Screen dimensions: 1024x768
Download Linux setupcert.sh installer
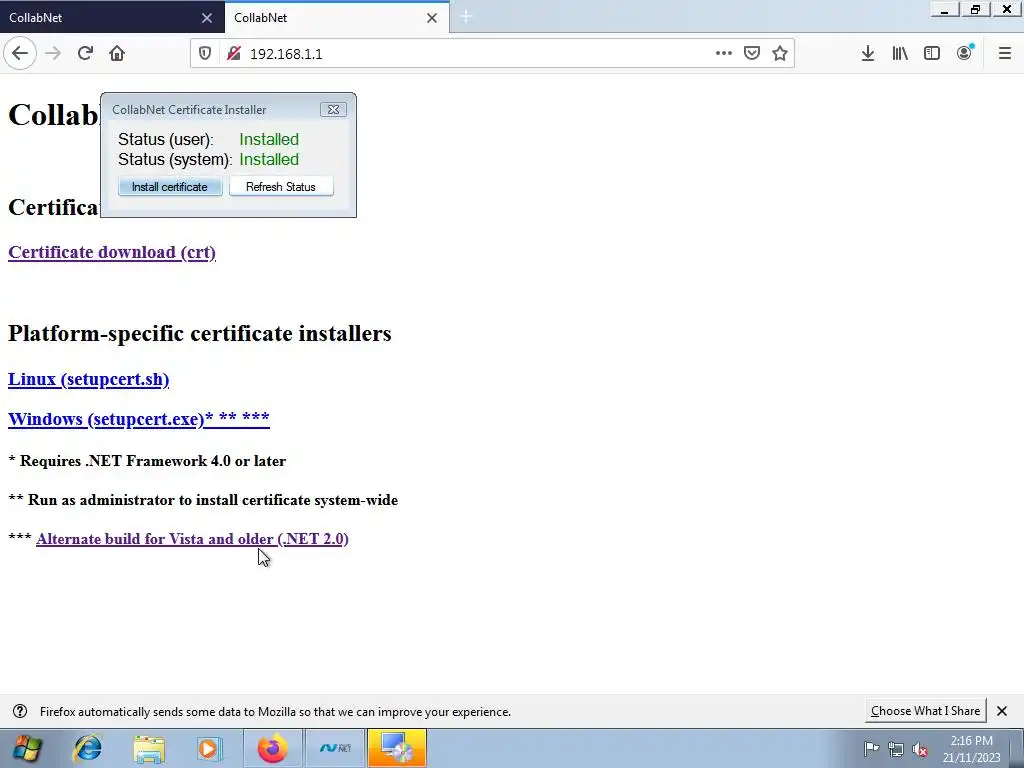click(88, 379)
